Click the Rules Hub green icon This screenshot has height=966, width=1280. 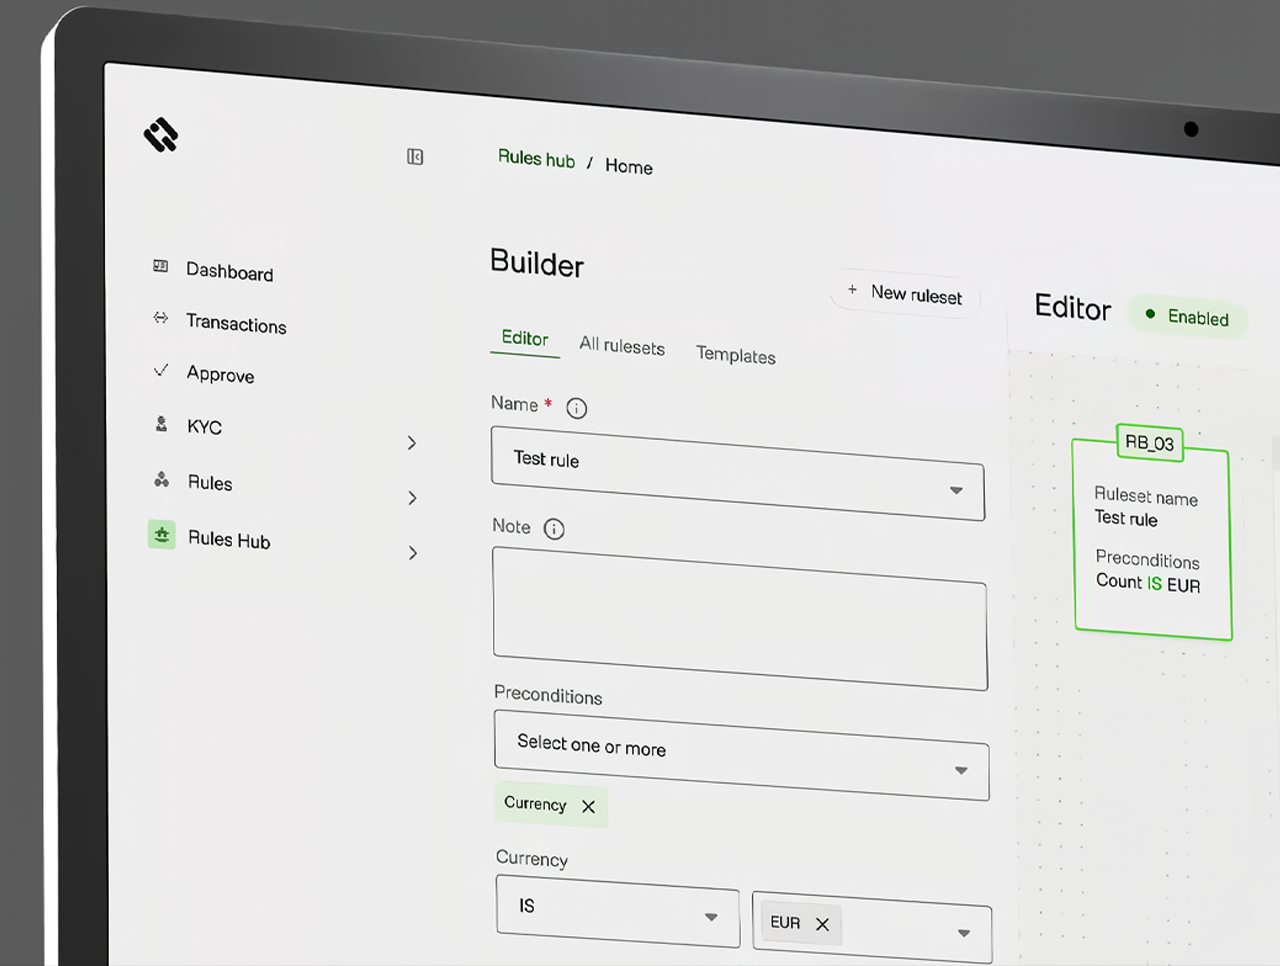(x=162, y=535)
